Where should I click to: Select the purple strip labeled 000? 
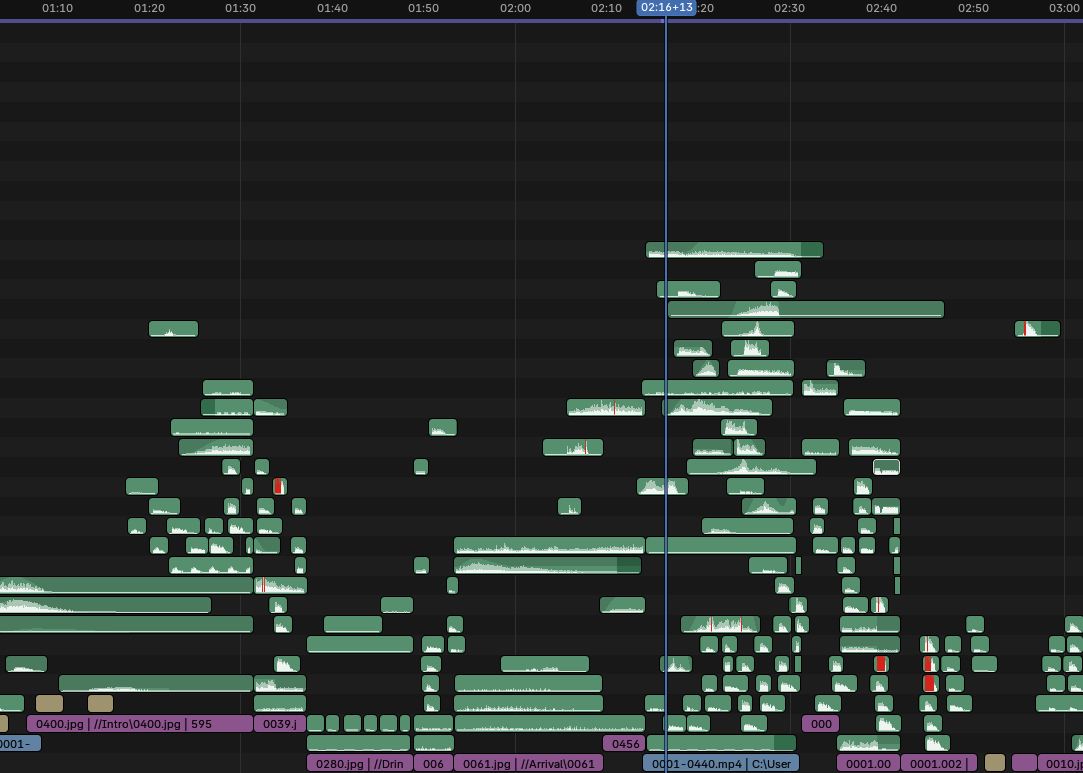820,723
